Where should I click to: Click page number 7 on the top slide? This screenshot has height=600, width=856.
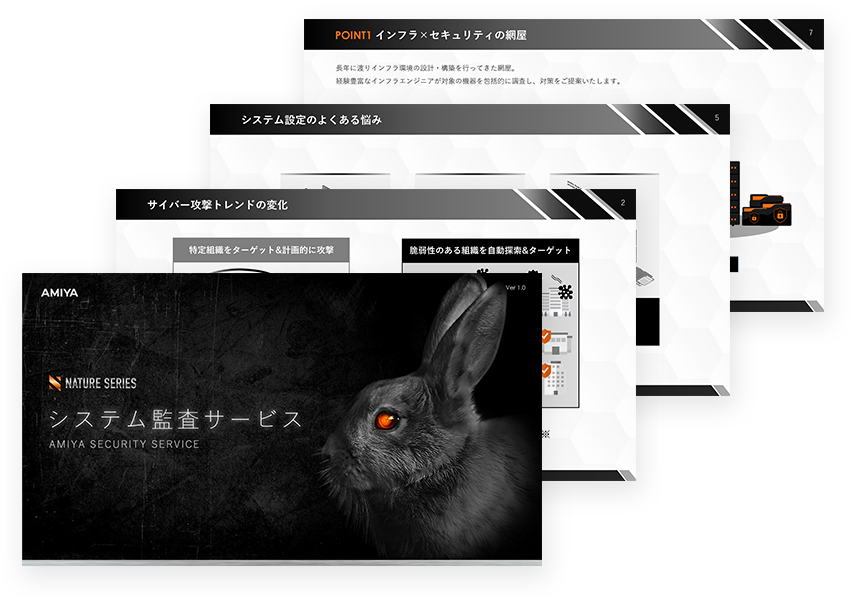[811, 33]
